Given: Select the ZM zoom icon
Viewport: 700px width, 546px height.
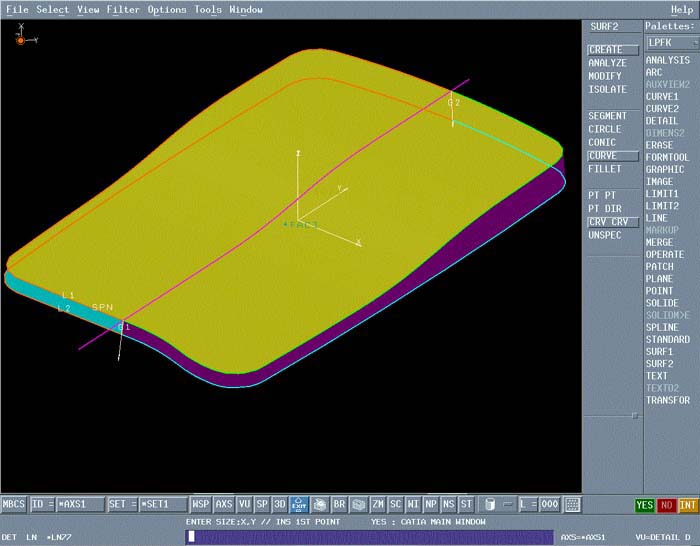Looking at the screenshot, I should pos(378,505).
